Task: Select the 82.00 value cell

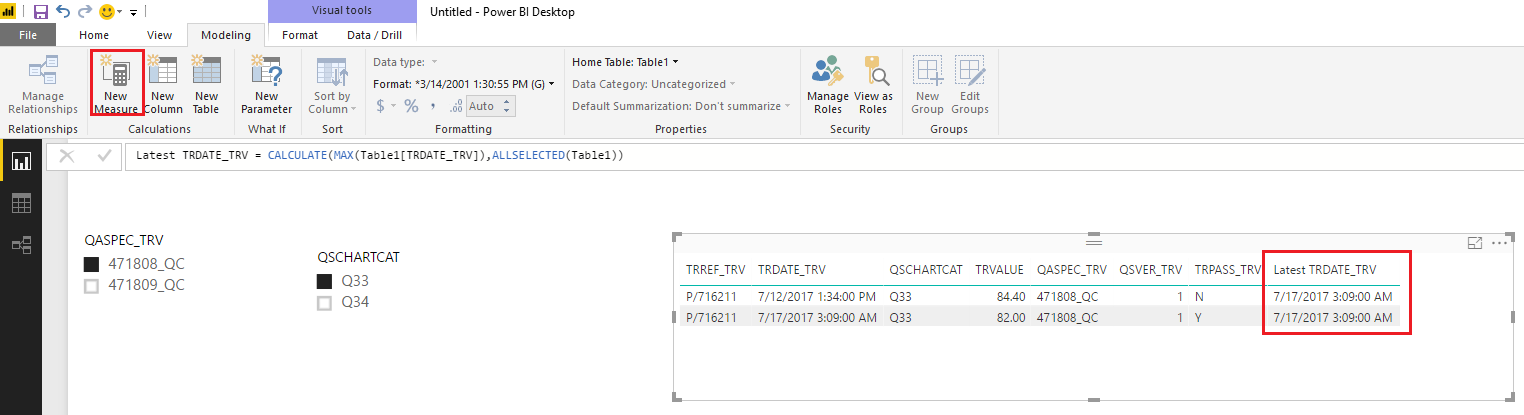Action: (x=1010, y=317)
